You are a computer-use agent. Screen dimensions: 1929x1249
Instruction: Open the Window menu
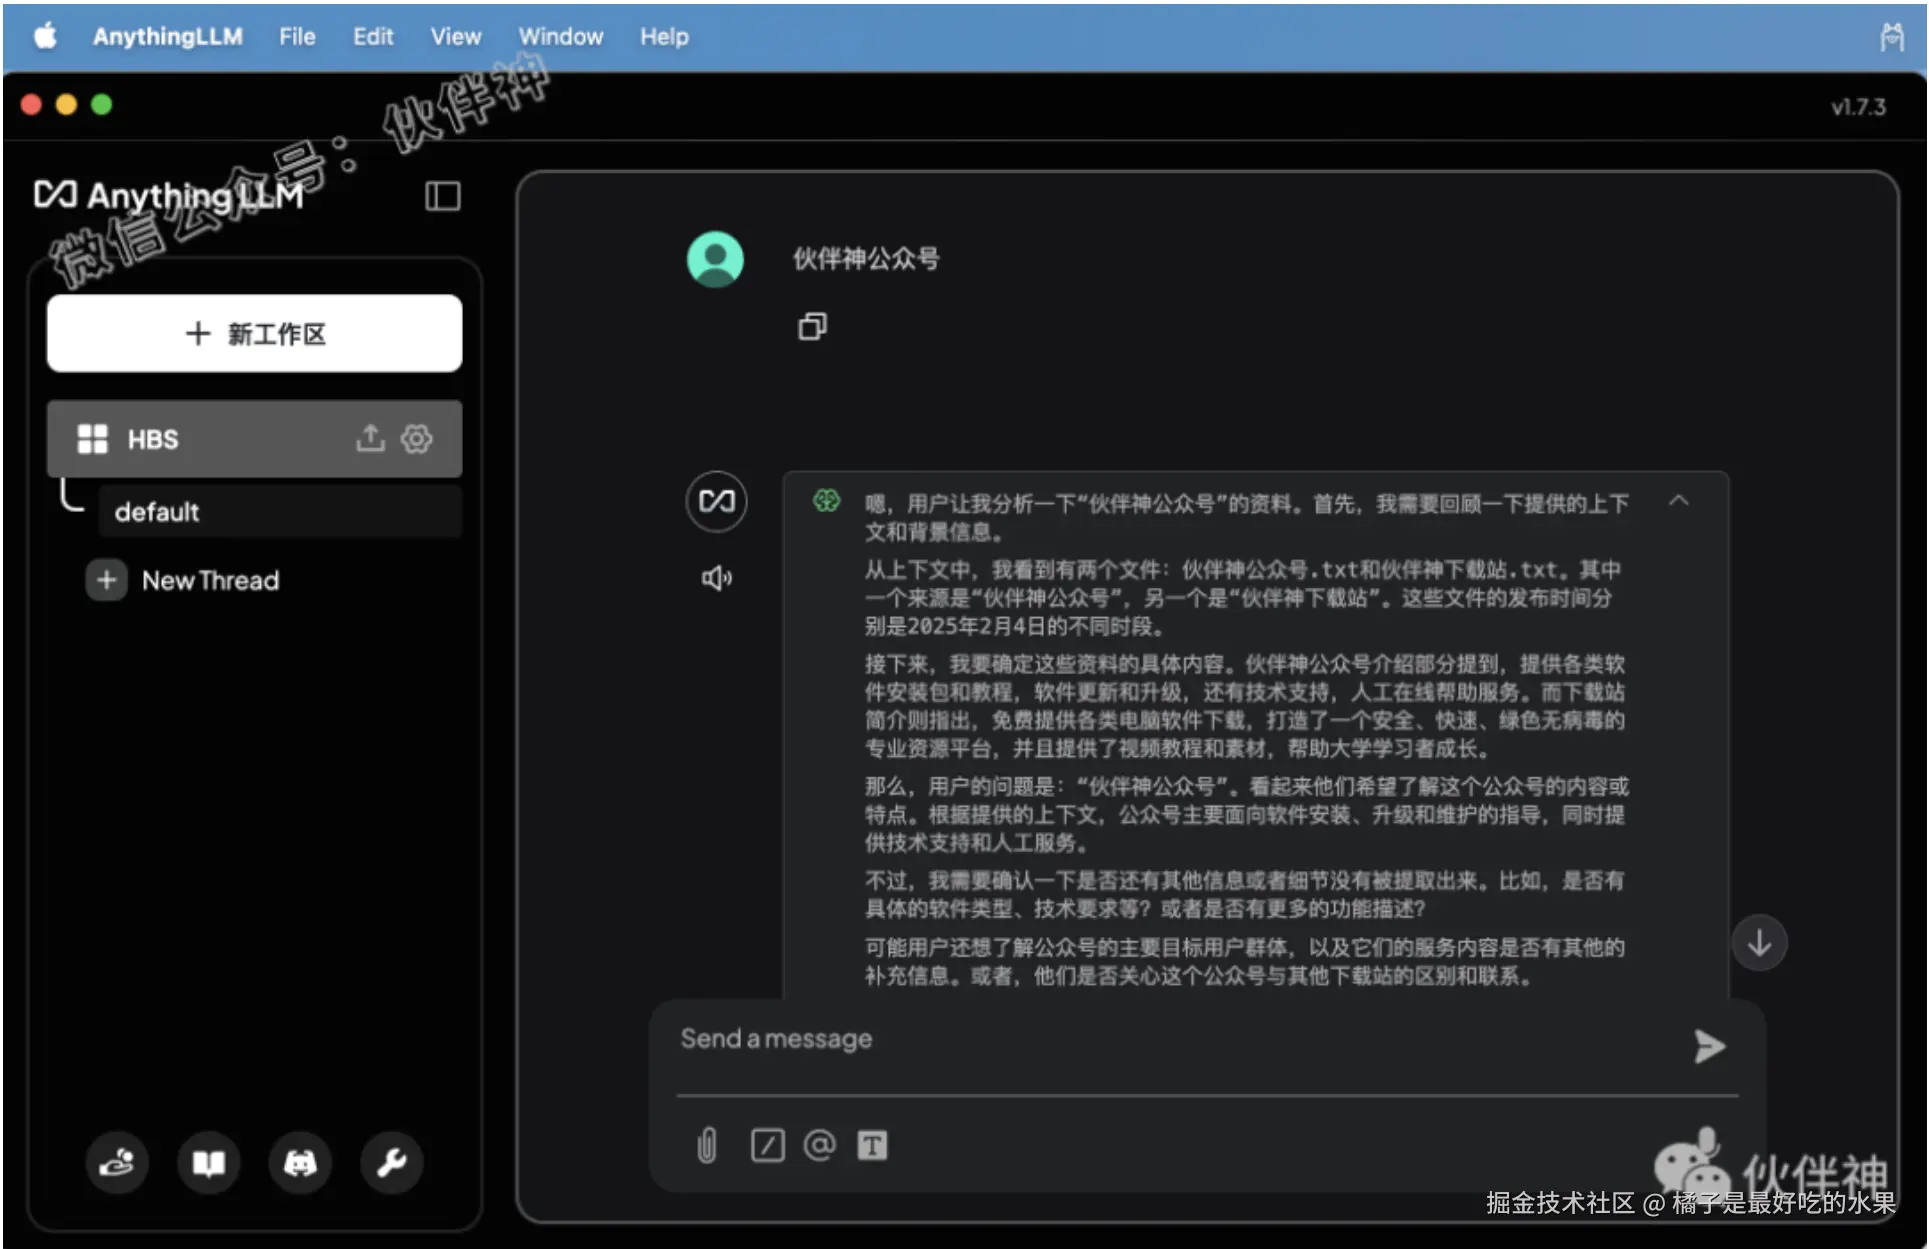[561, 36]
